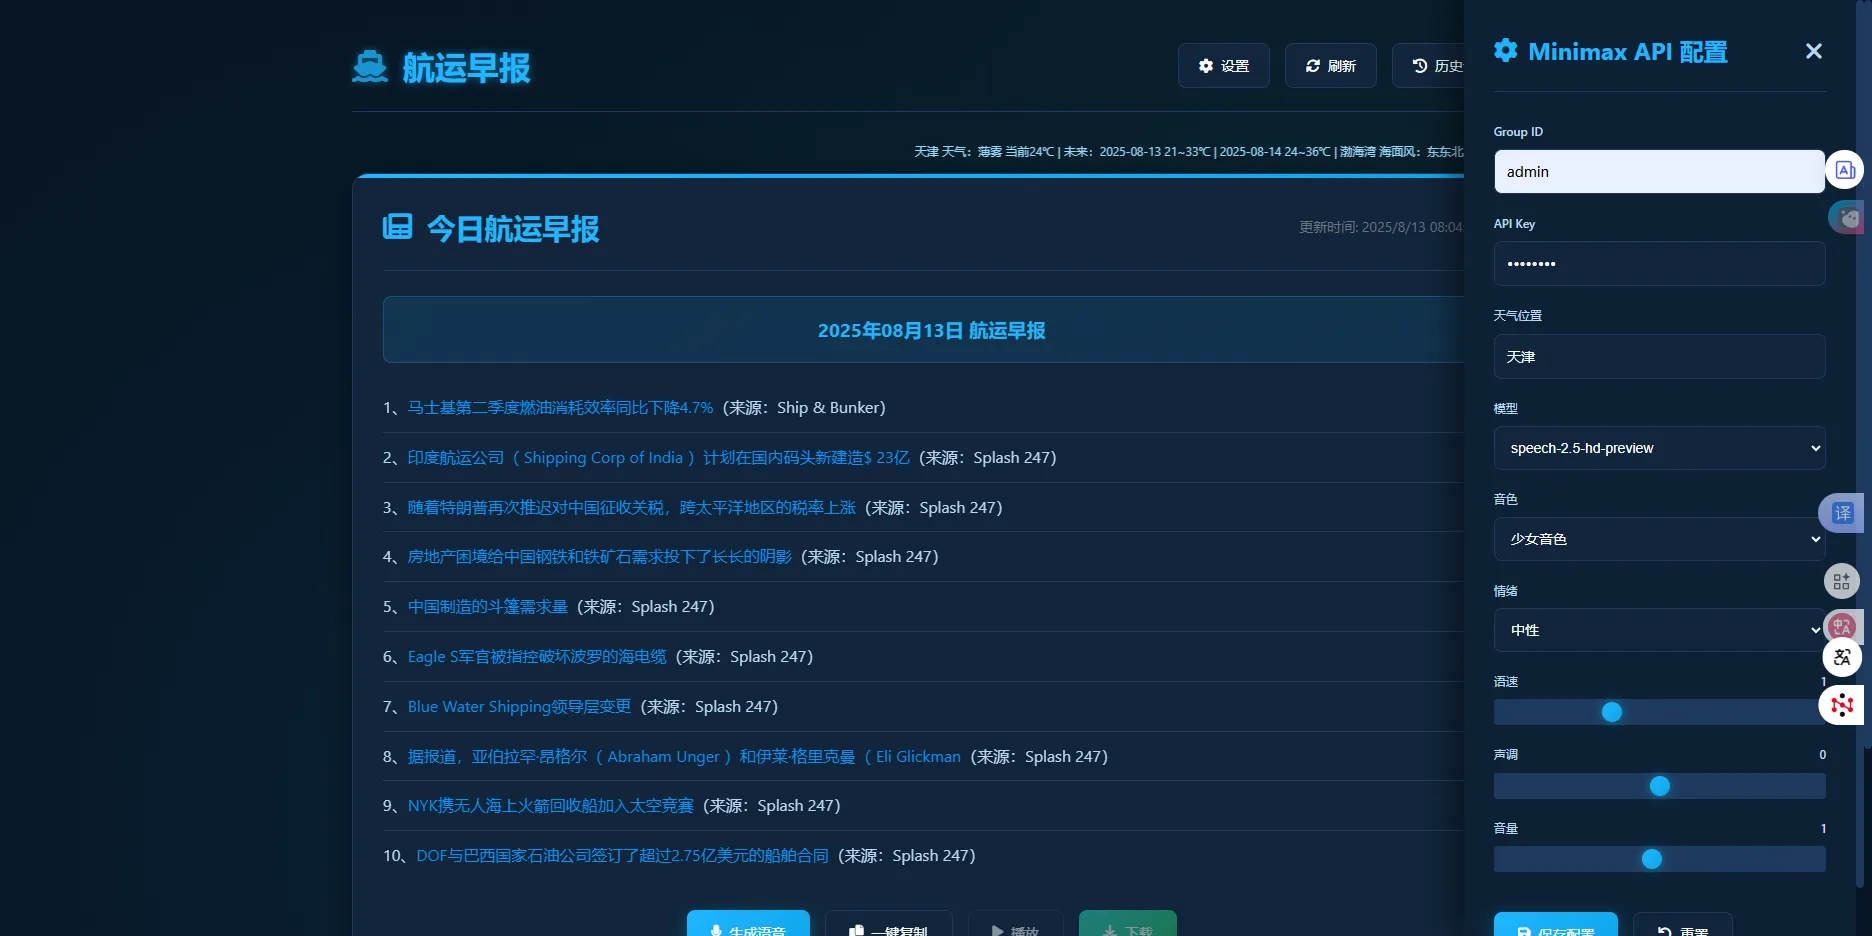
Task: Click the 天气位置 input containing 天津
Action: tap(1659, 357)
